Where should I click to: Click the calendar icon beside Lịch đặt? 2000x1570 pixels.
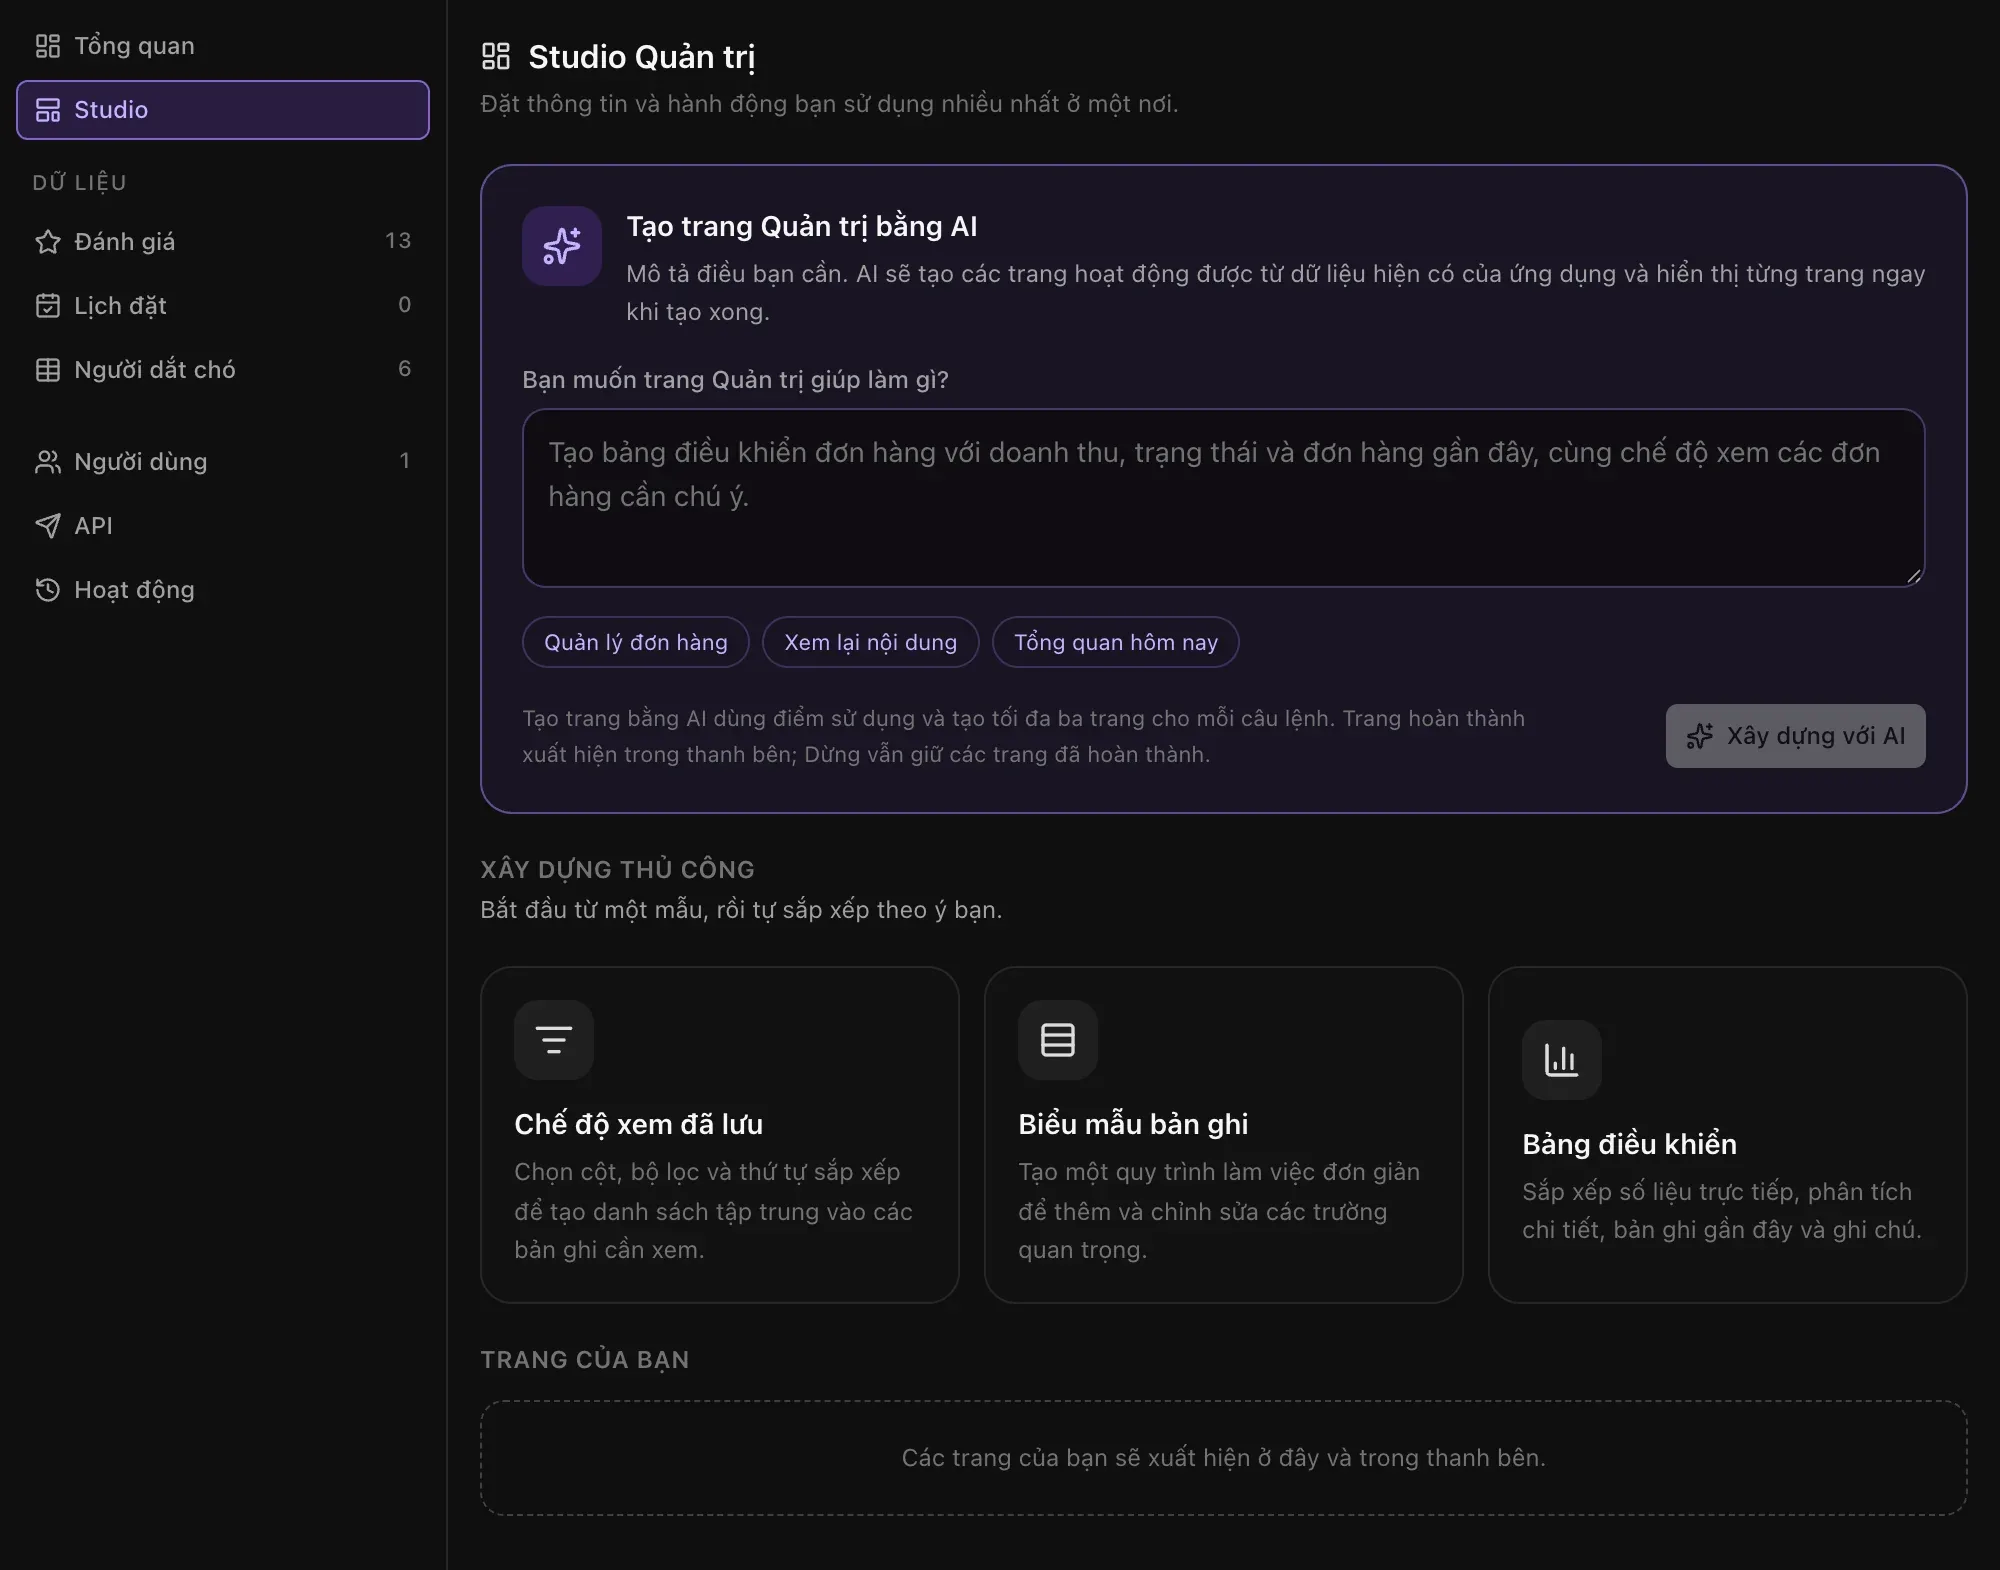[48, 305]
